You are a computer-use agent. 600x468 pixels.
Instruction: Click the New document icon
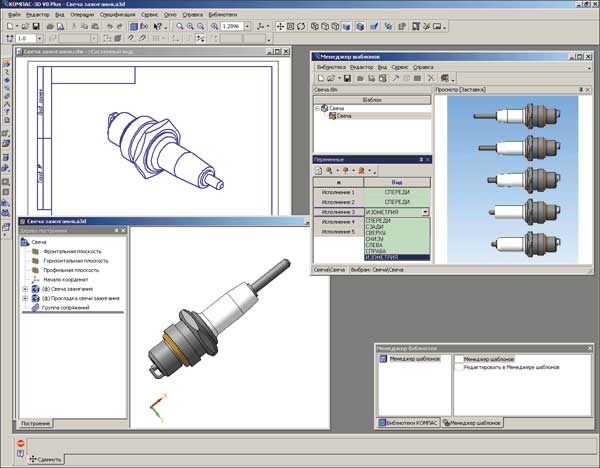[x=9, y=26]
